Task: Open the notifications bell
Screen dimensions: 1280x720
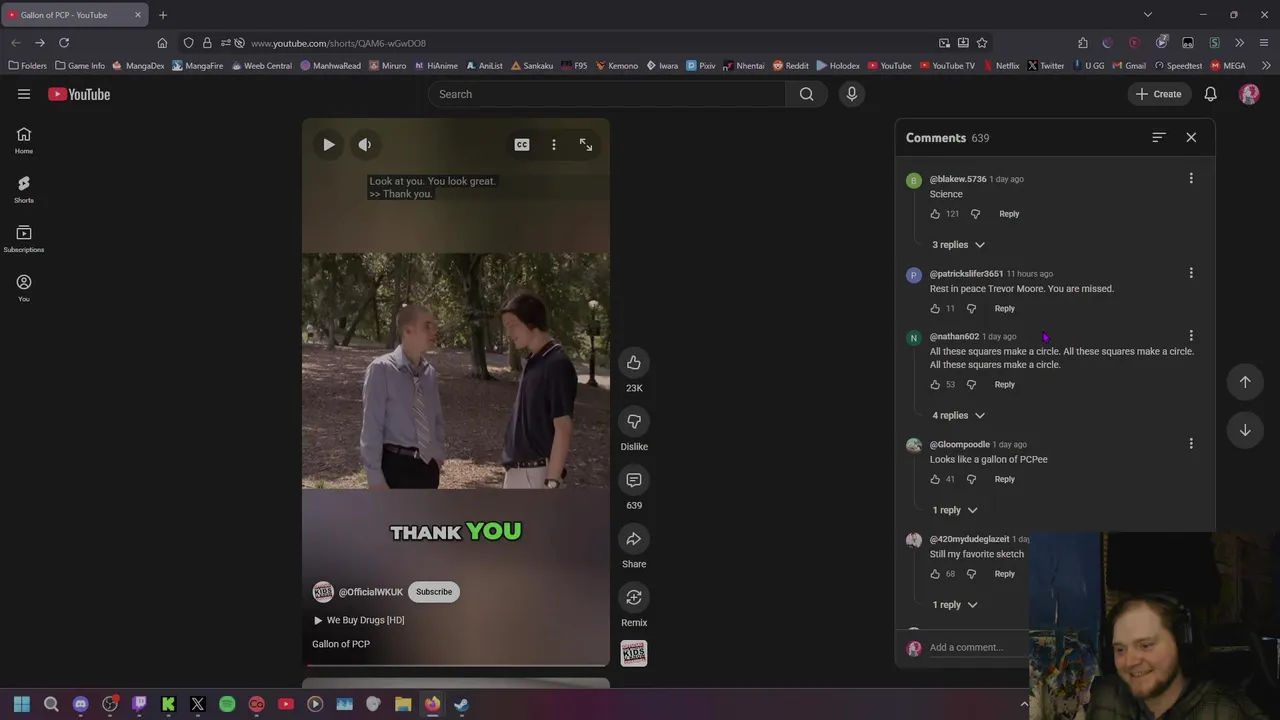Action: pos(1210,94)
